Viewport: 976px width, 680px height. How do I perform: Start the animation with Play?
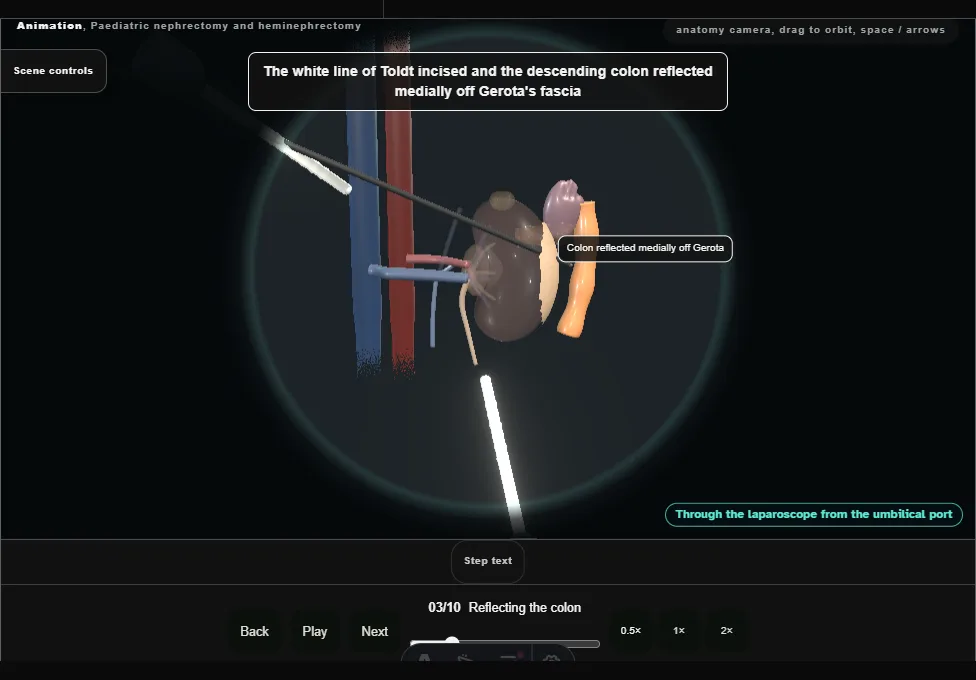tap(315, 631)
